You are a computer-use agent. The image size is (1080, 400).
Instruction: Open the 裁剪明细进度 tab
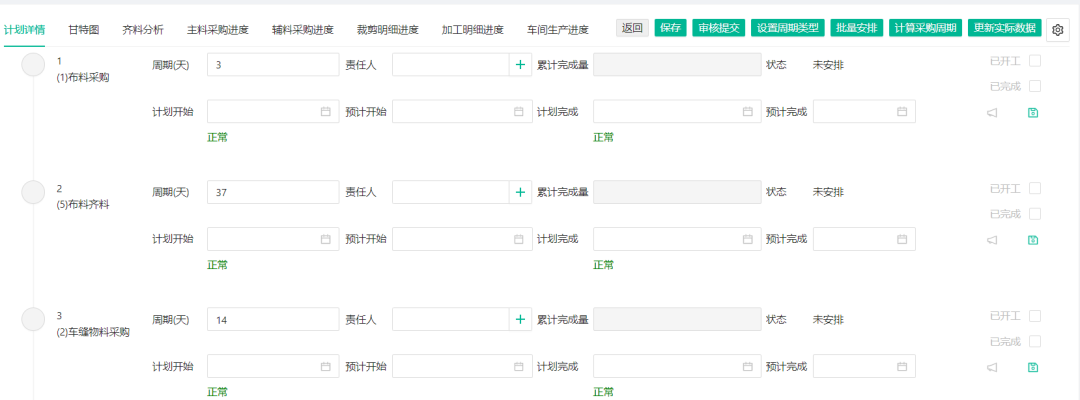388,30
